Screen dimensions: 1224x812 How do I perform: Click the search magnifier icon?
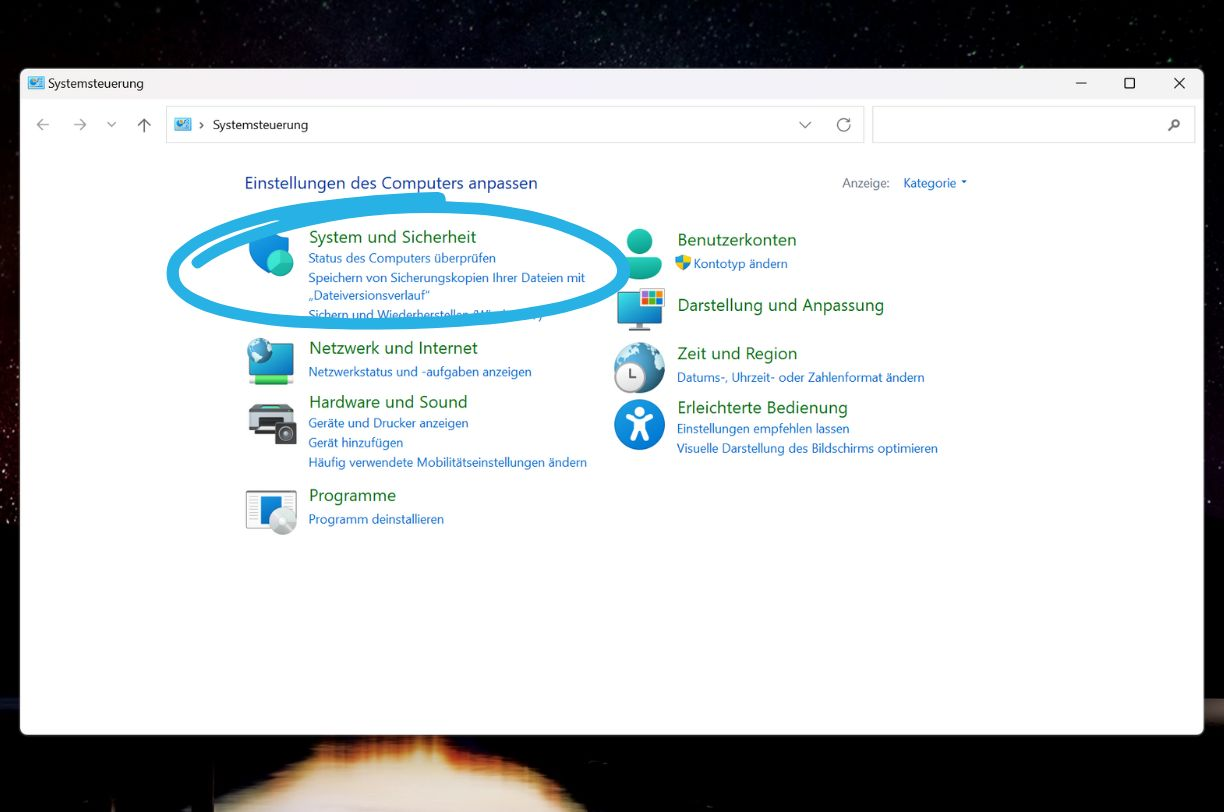click(1174, 125)
